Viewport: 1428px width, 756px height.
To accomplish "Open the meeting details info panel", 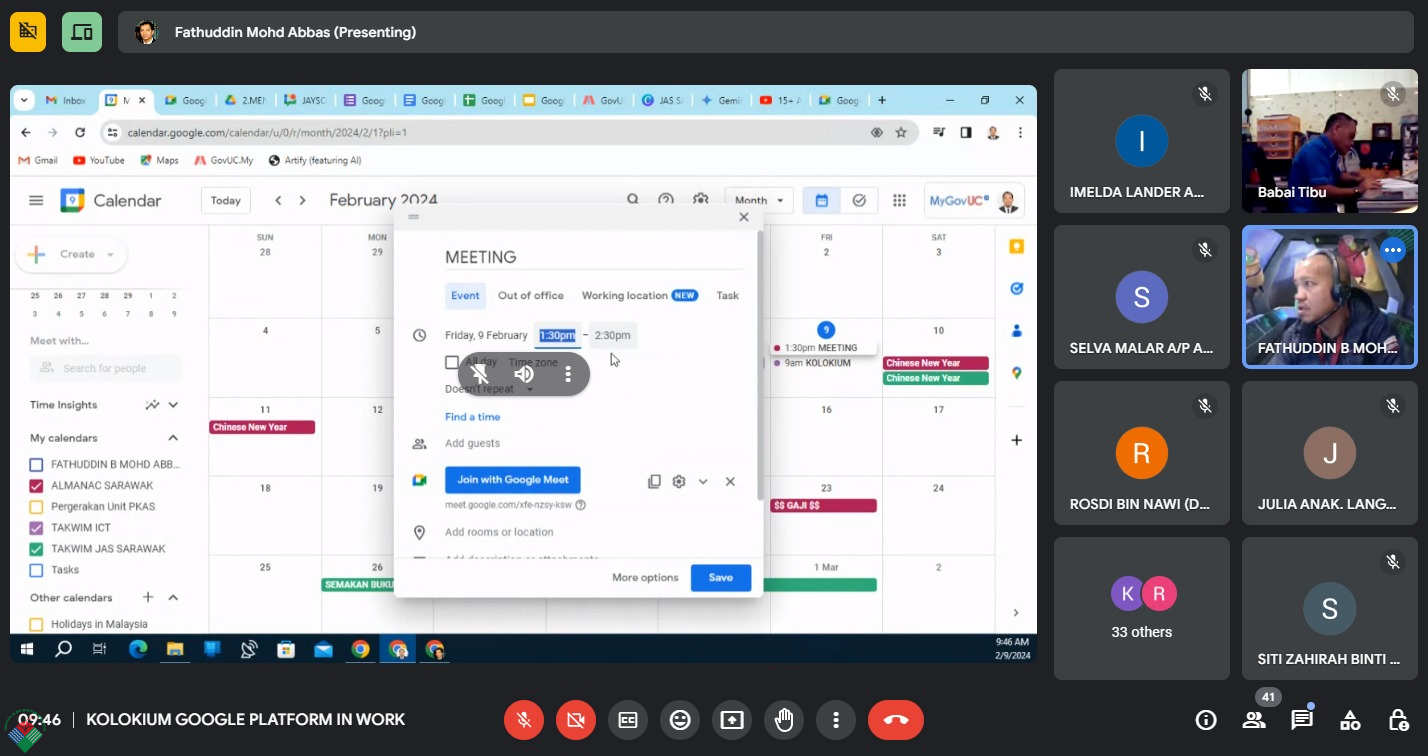I will coord(1206,720).
